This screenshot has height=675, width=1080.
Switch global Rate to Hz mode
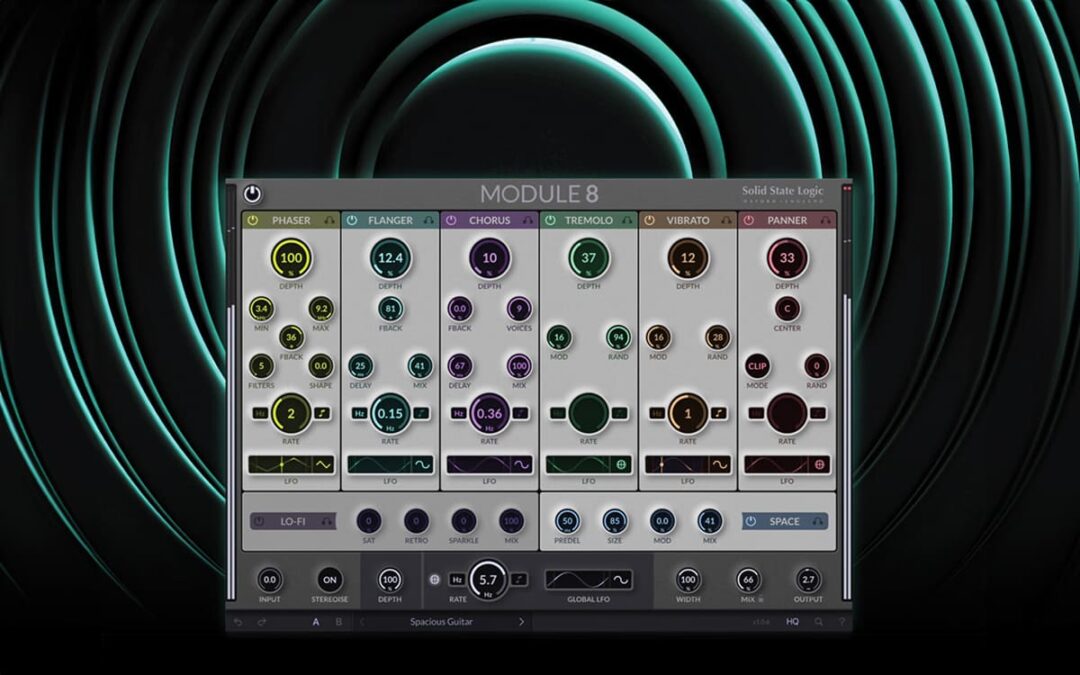click(457, 580)
